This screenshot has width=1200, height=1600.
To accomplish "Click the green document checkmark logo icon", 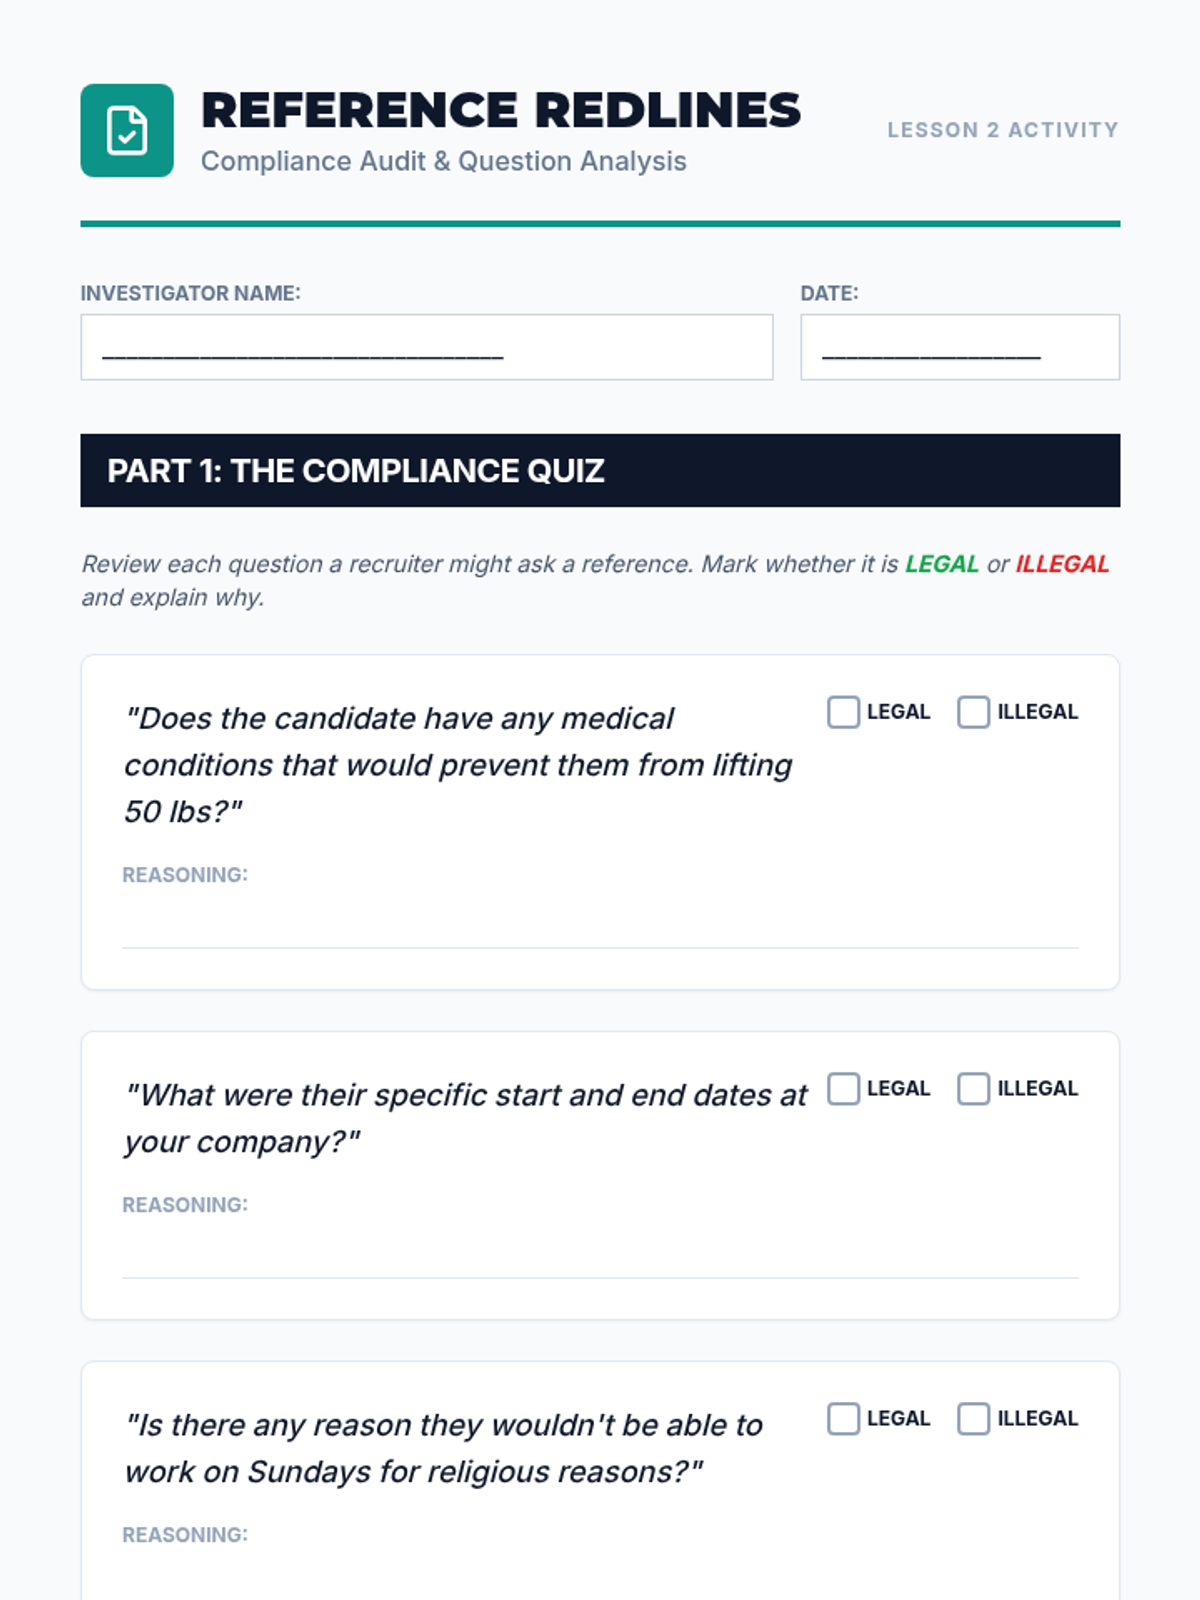I will (x=127, y=130).
